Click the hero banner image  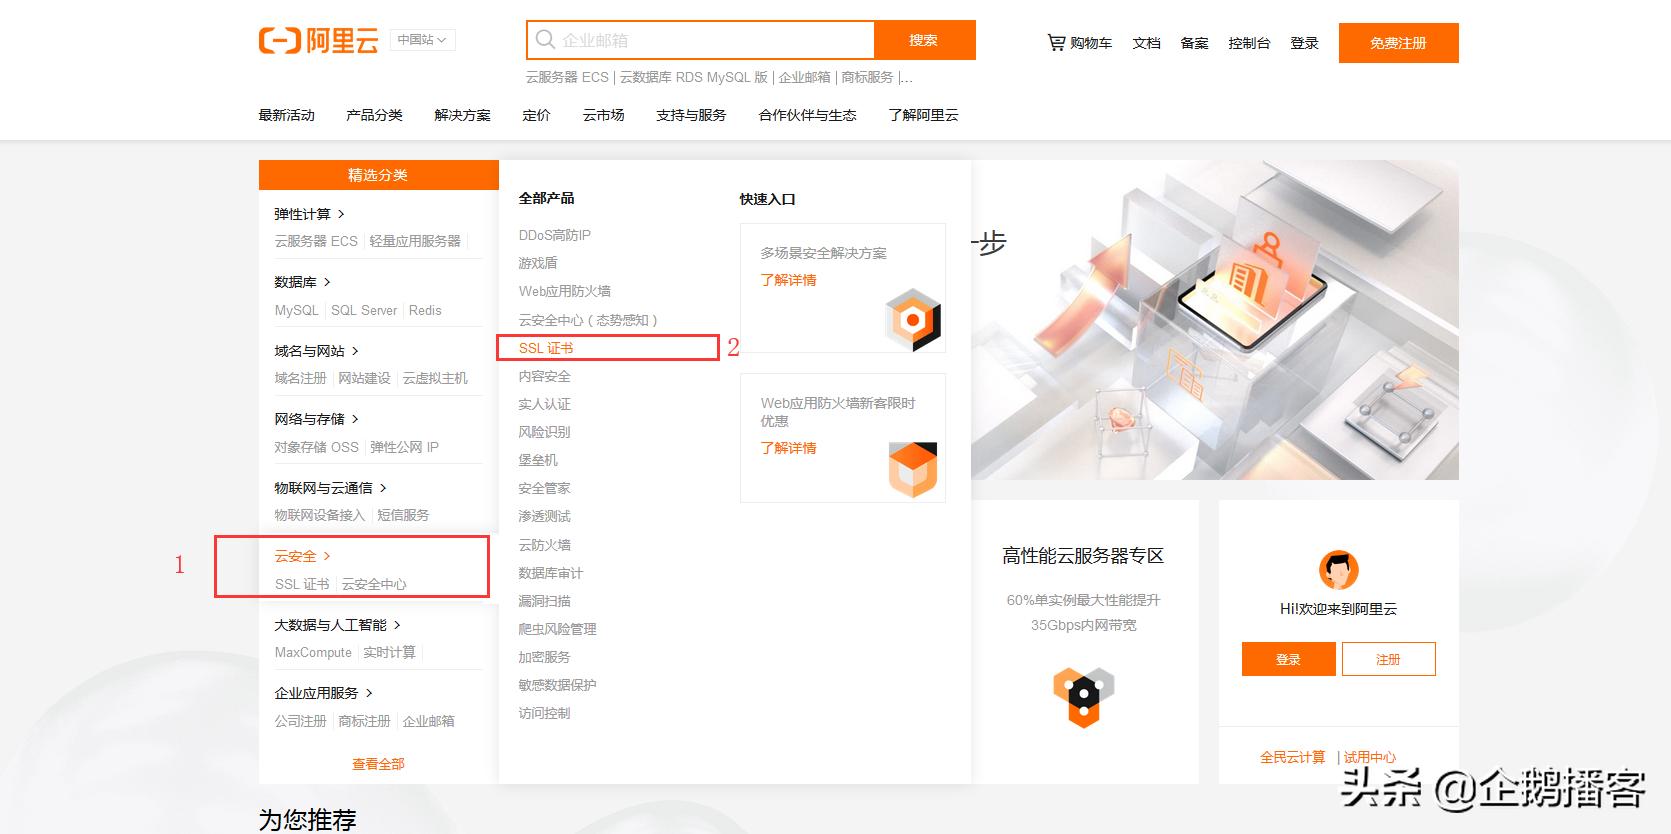[x=1214, y=320]
